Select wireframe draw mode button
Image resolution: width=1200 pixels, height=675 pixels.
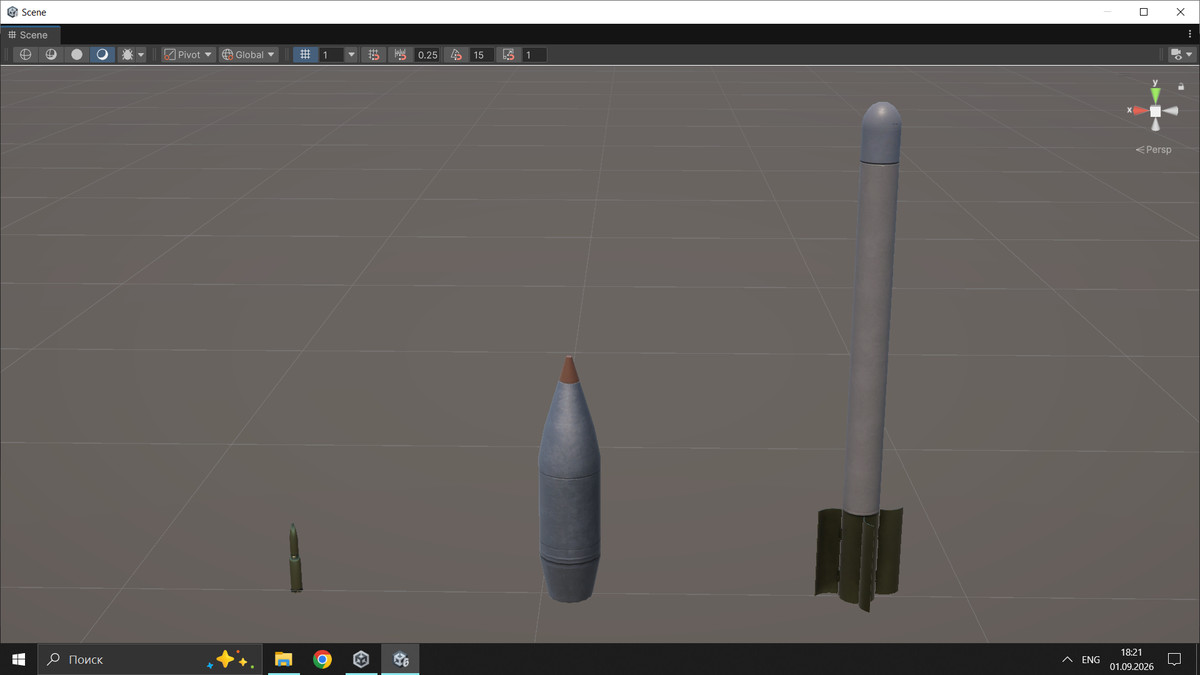coord(26,55)
